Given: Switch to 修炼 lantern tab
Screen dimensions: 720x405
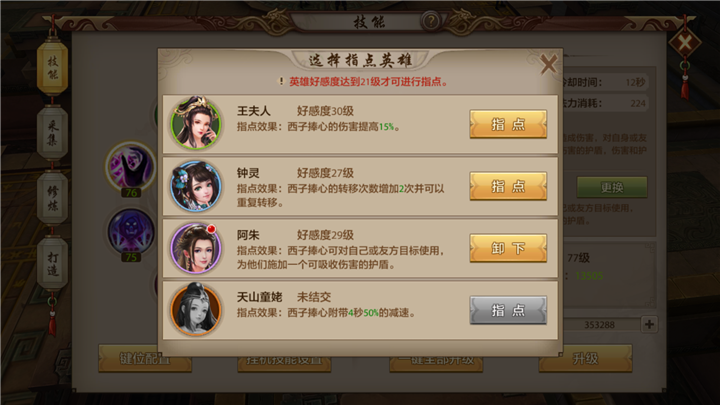Looking at the screenshot, I should click(52, 198).
